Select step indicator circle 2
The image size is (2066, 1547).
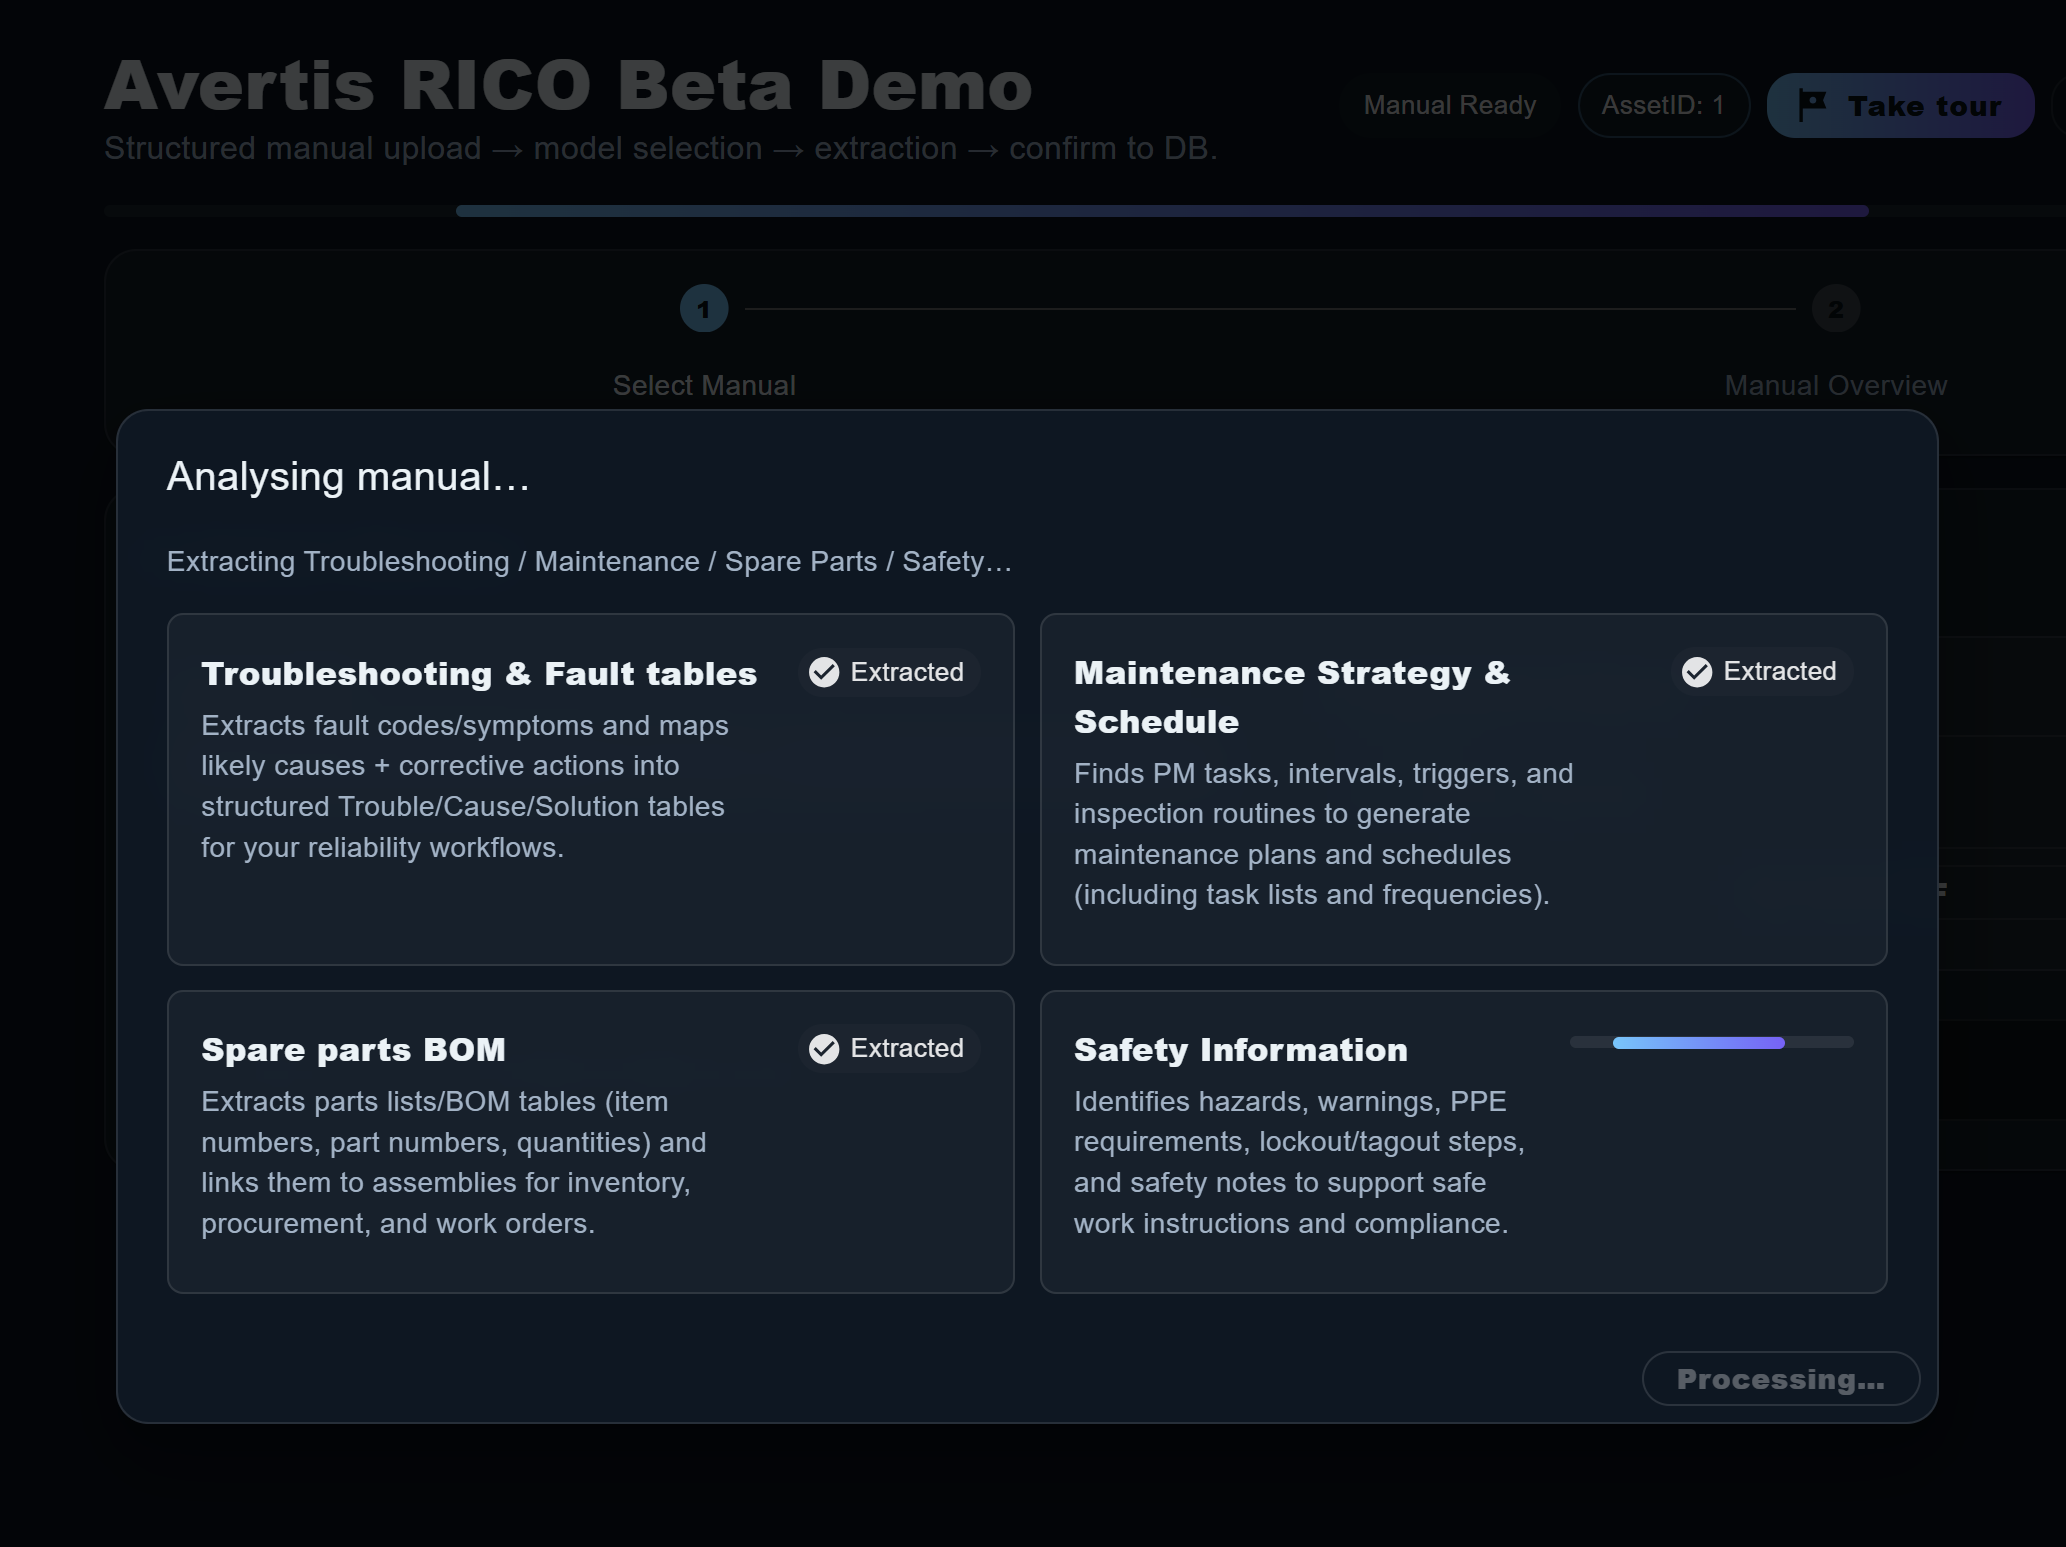click(x=1836, y=309)
